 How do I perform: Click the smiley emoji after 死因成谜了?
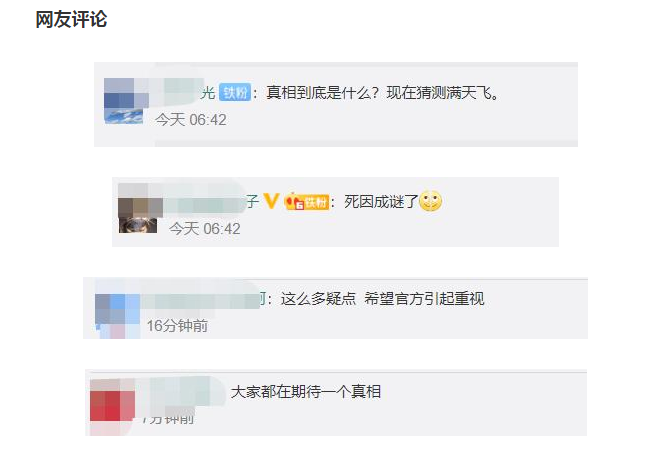pos(430,201)
